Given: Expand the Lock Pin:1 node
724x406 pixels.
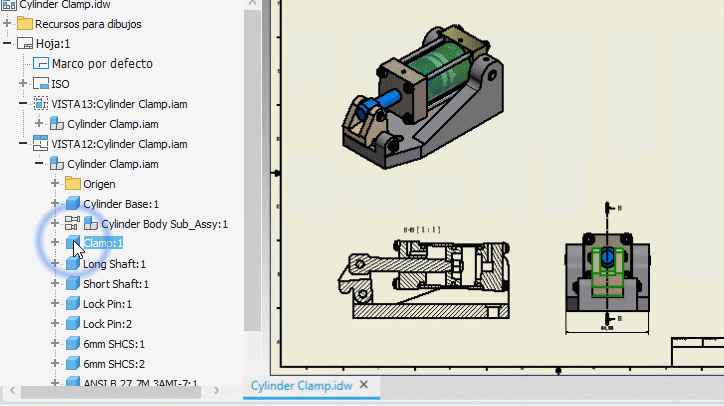Looking at the screenshot, I should point(55,303).
